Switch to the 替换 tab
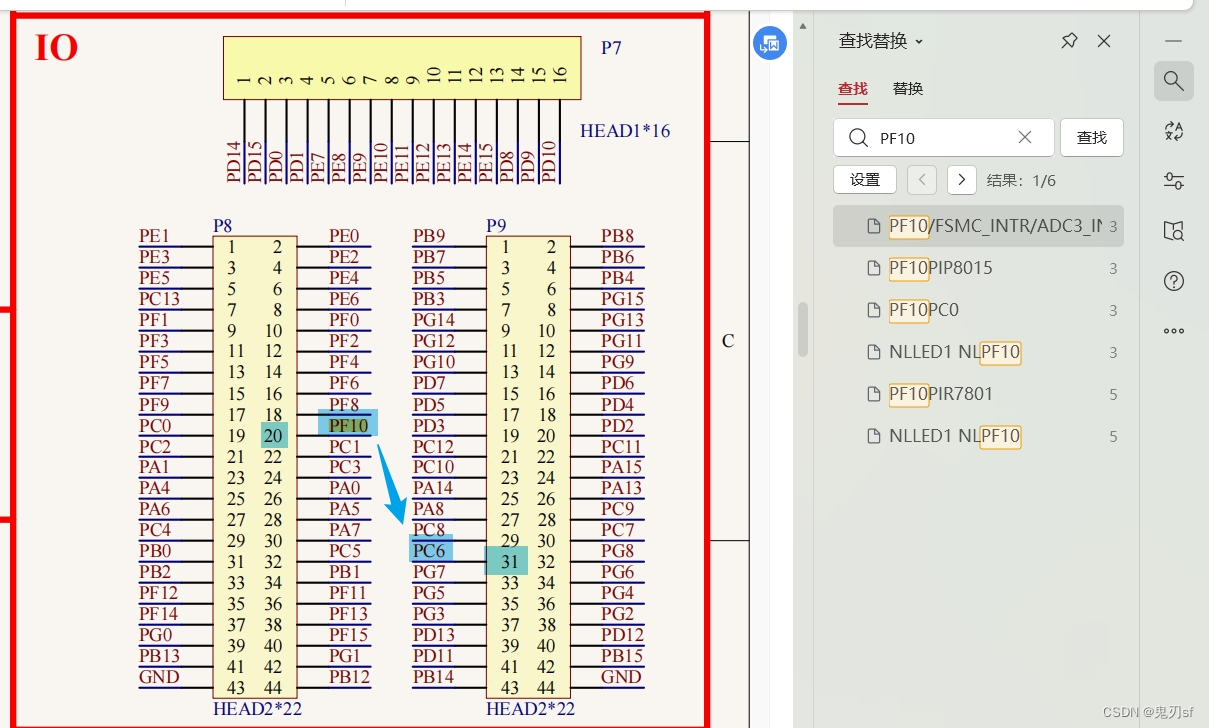 tap(908, 89)
